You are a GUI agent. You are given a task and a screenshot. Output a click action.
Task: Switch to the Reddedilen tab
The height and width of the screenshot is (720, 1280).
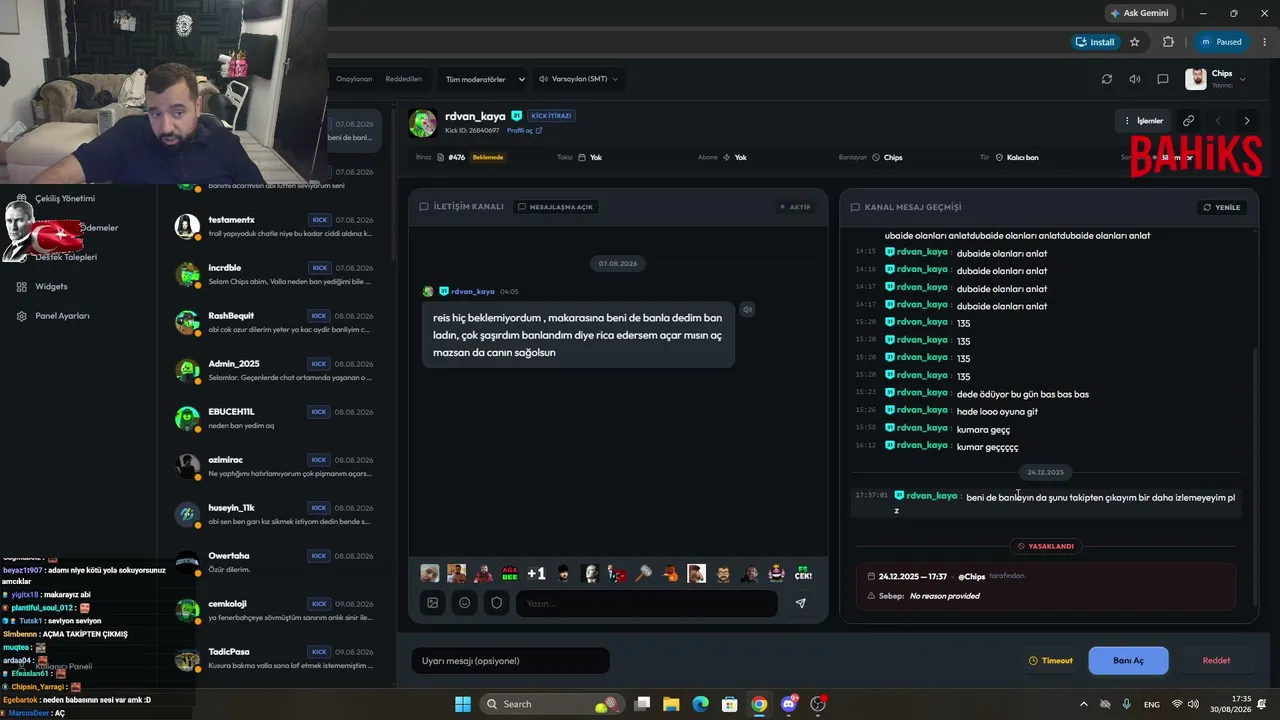[403, 79]
